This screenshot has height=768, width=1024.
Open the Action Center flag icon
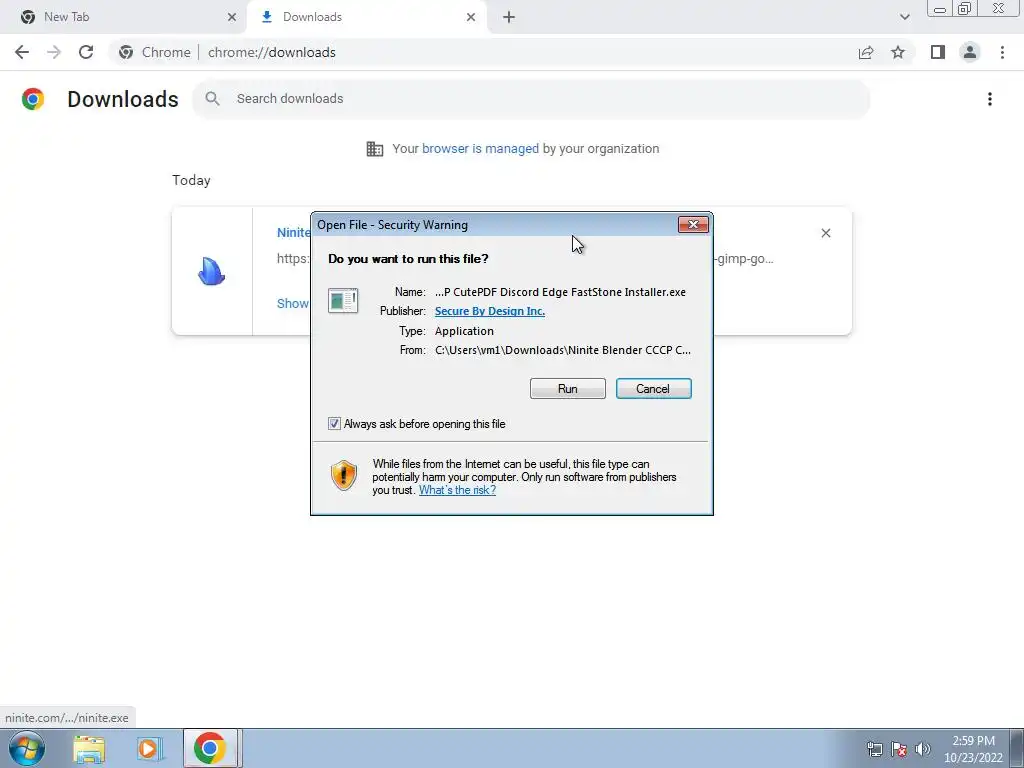(x=899, y=749)
